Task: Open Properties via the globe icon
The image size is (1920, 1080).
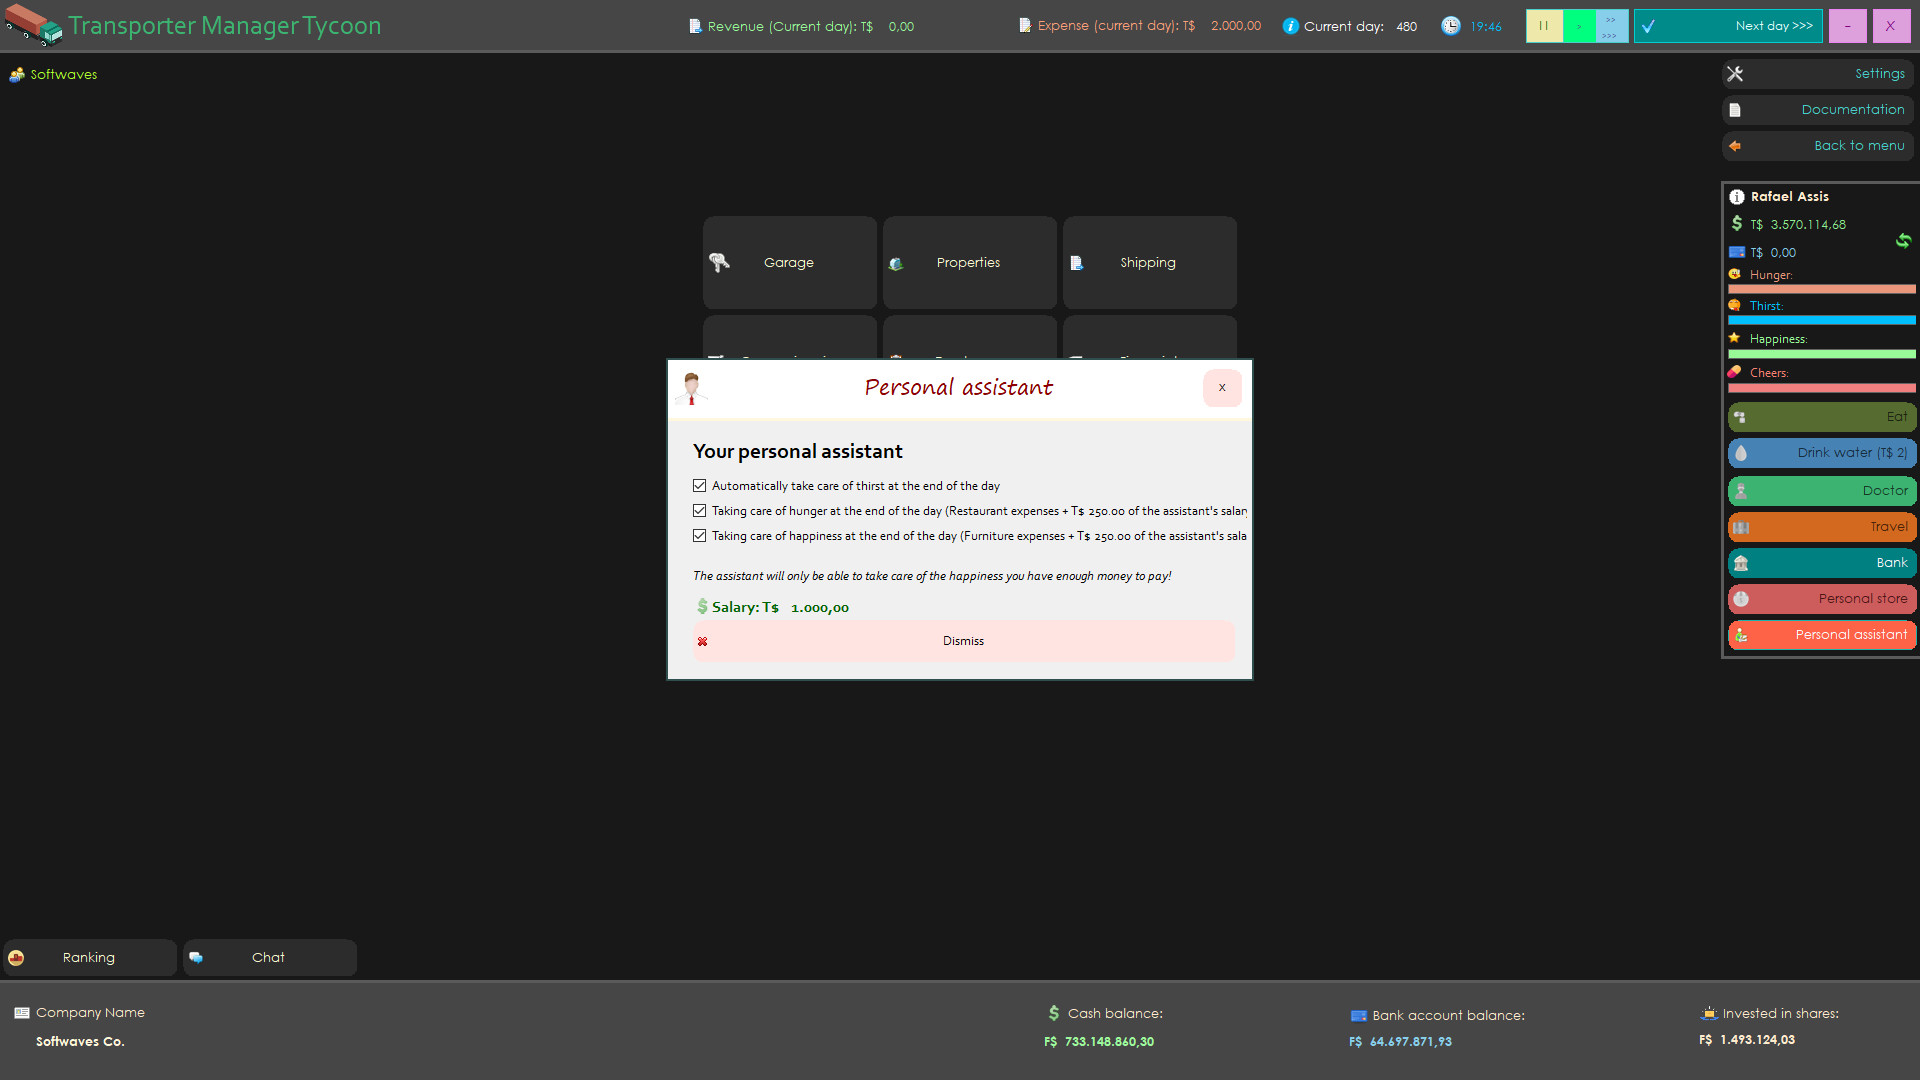Action: coord(898,263)
